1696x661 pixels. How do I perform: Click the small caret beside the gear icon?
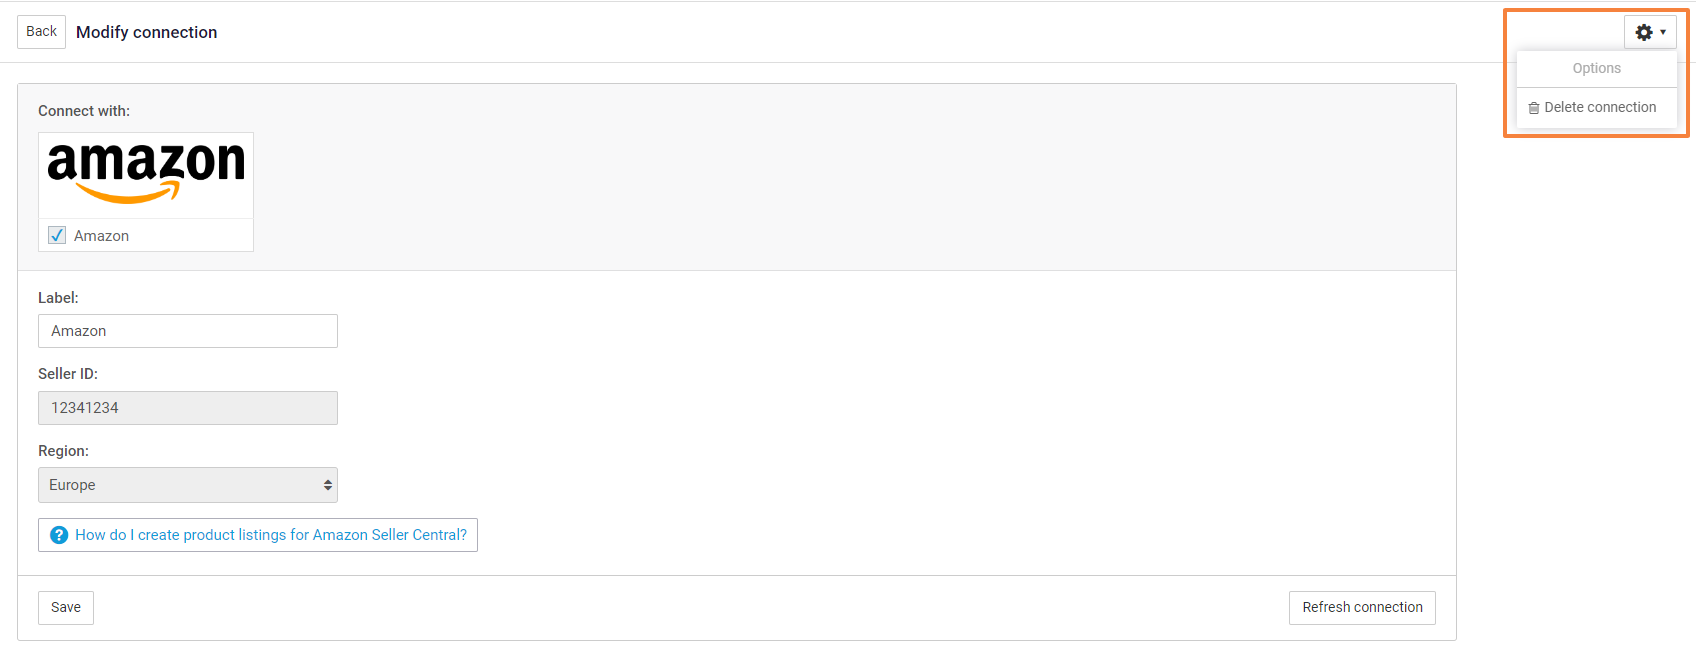(x=1663, y=32)
